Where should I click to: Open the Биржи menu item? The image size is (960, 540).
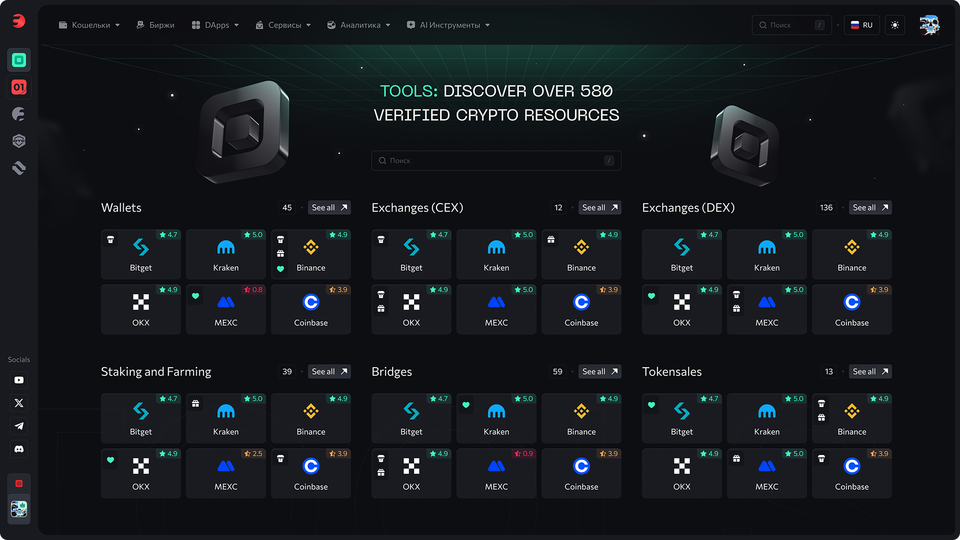pyautogui.click(x=156, y=25)
